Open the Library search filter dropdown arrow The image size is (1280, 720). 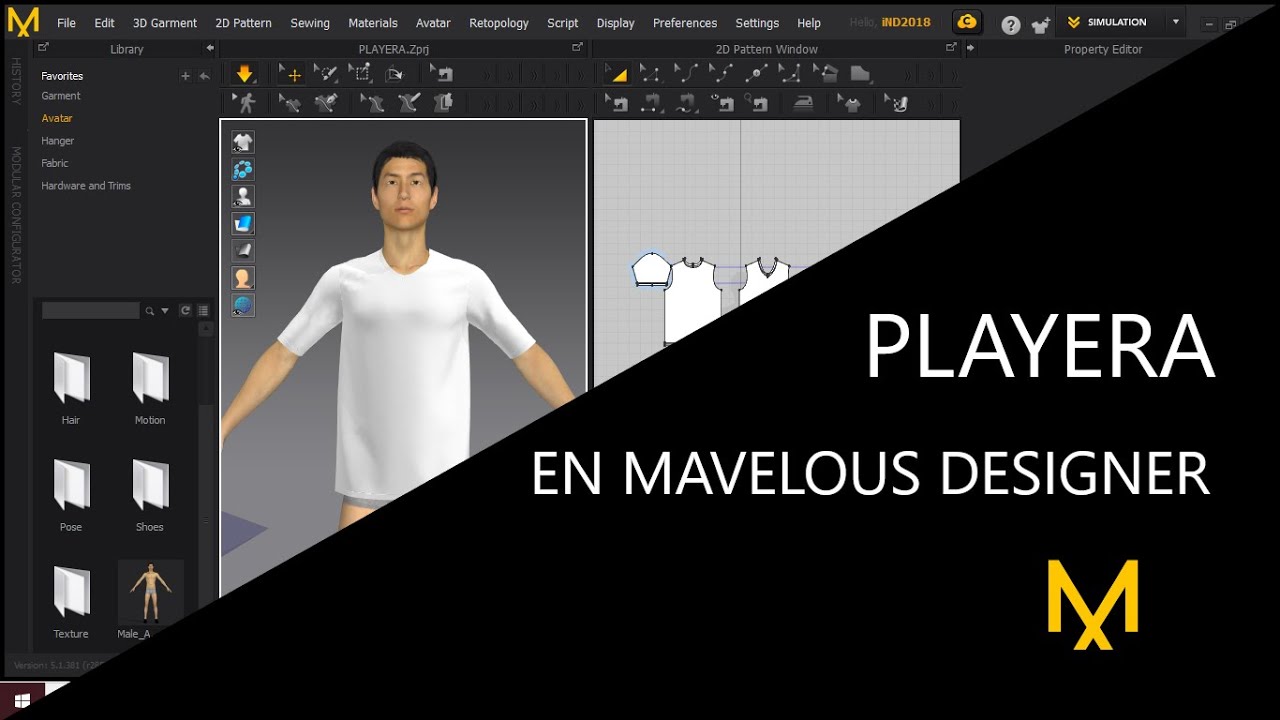(165, 311)
